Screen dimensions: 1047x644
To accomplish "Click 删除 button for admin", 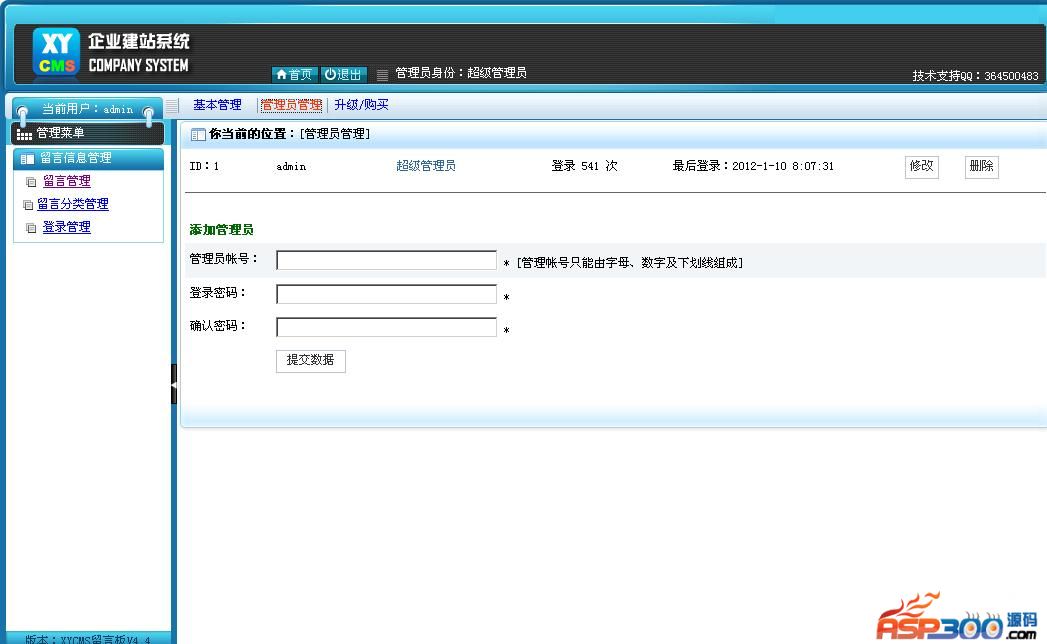I will click(982, 166).
